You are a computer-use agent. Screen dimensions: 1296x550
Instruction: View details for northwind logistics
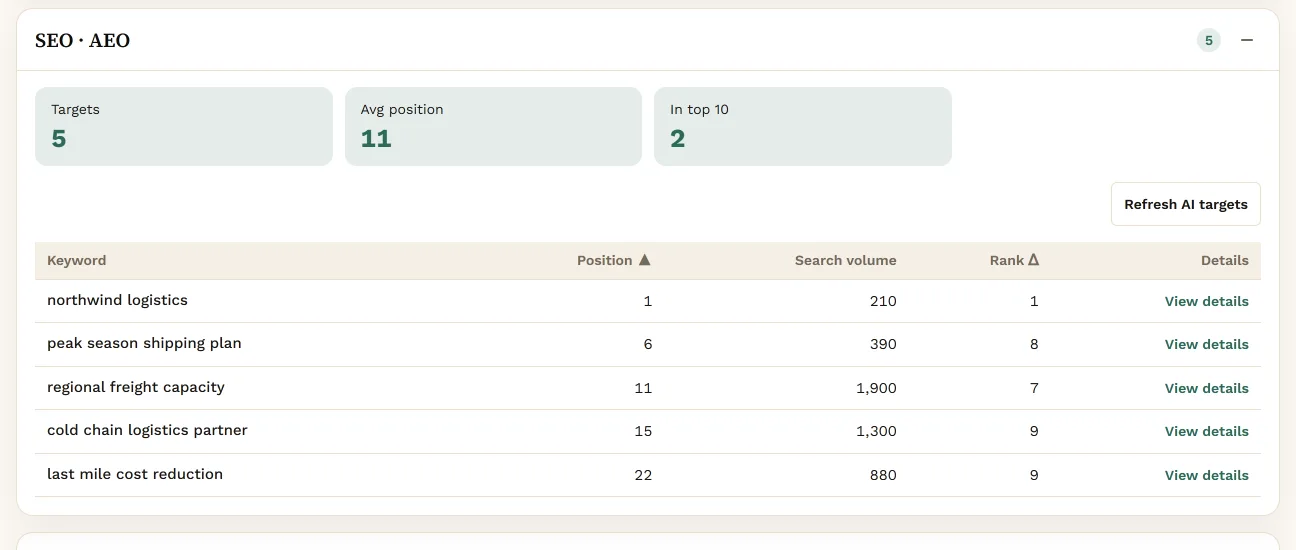point(1207,301)
